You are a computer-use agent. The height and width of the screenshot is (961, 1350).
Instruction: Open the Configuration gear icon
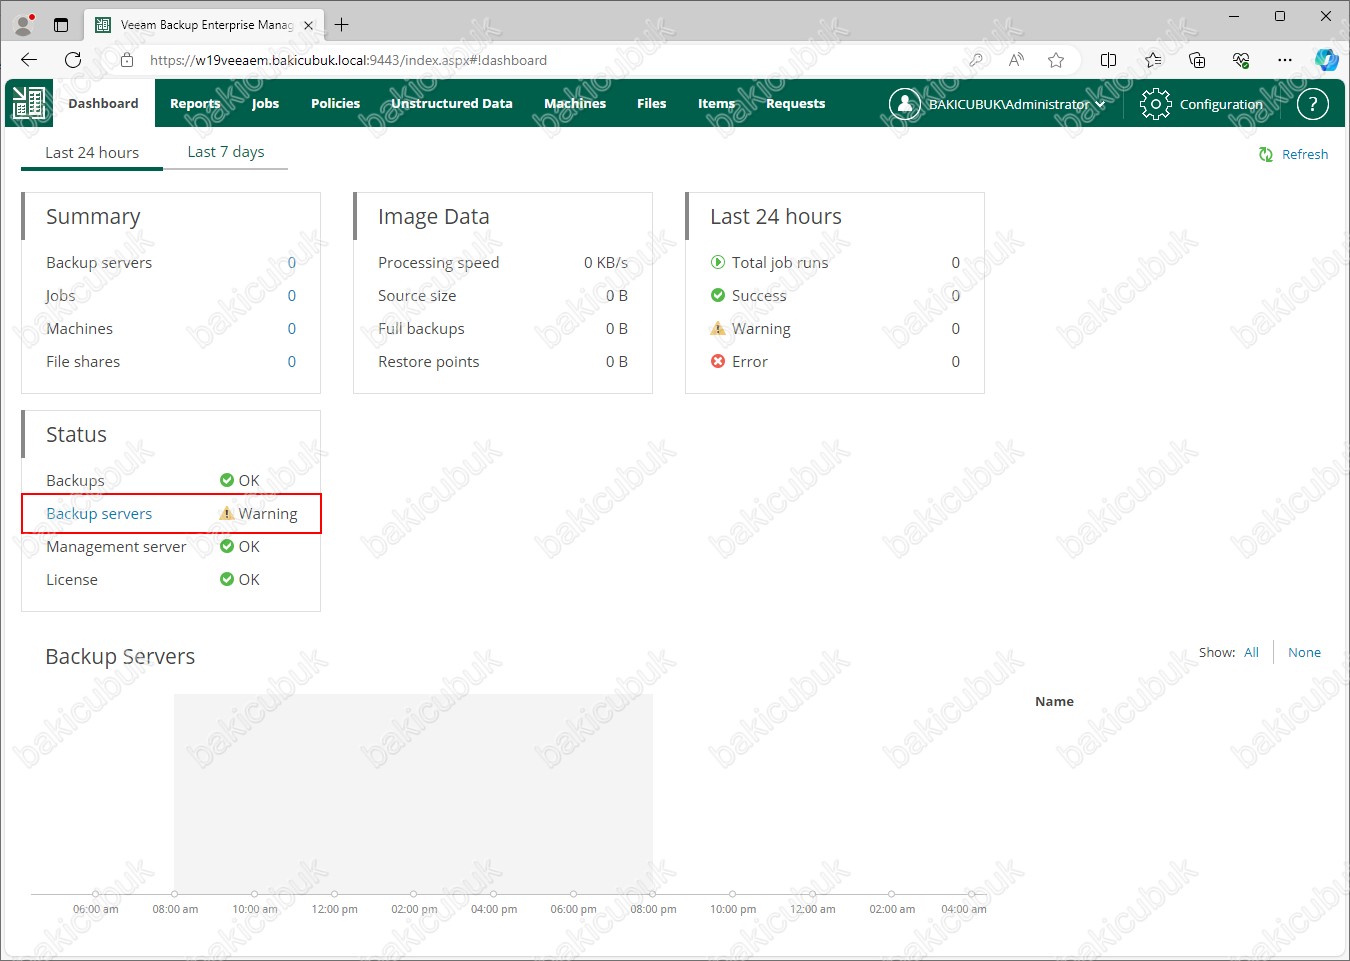[1155, 104]
